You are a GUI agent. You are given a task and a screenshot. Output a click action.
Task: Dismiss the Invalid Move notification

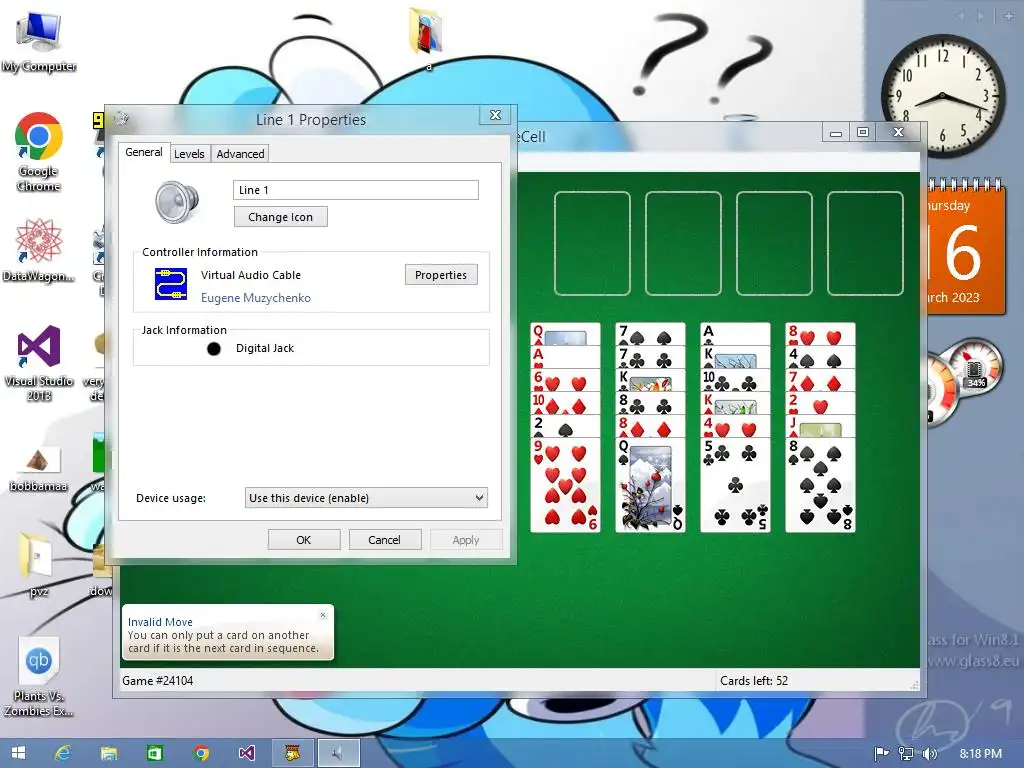click(323, 615)
